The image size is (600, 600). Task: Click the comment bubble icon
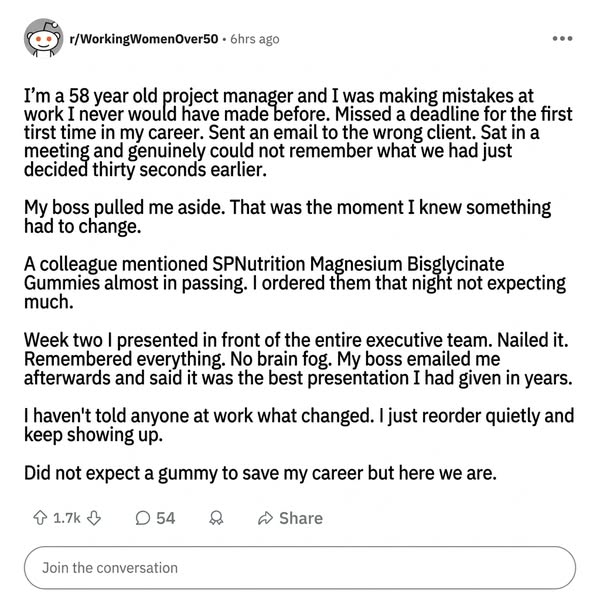143,518
